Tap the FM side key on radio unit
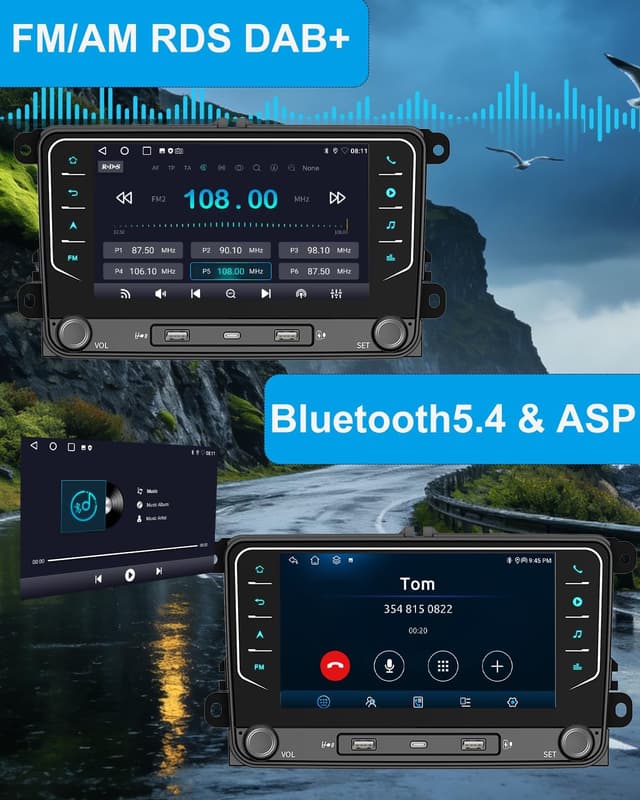The width and height of the screenshot is (640, 800). (x=73, y=258)
